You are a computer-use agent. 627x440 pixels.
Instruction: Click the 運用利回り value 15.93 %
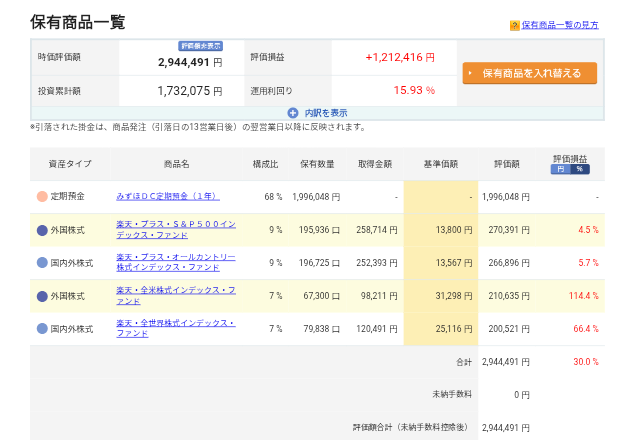(x=414, y=90)
